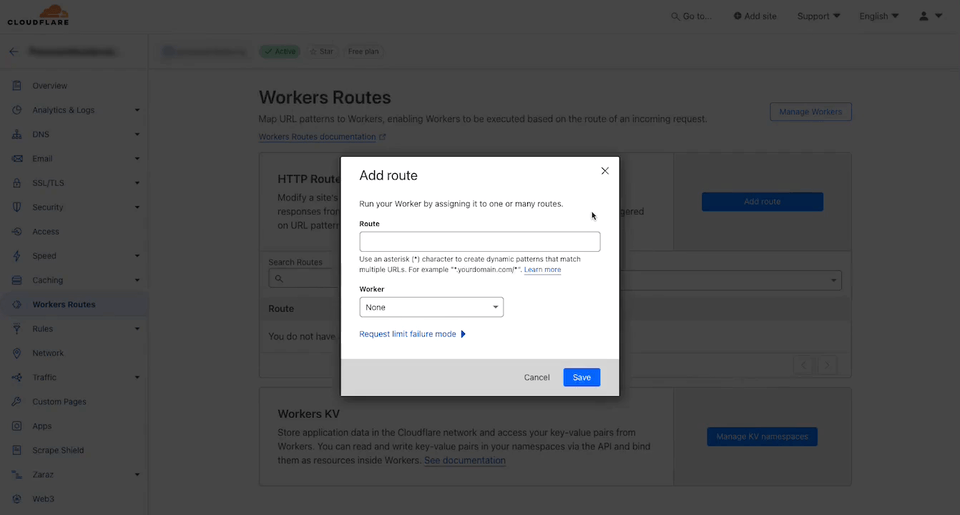The height and width of the screenshot is (515, 960).
Task: Click the Access sidebar icon
Action: tap(17, 231)
